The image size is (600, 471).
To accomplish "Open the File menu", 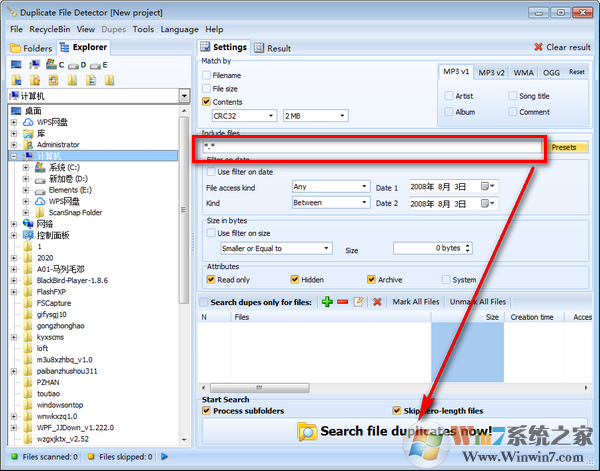I will tap(16, 29).
